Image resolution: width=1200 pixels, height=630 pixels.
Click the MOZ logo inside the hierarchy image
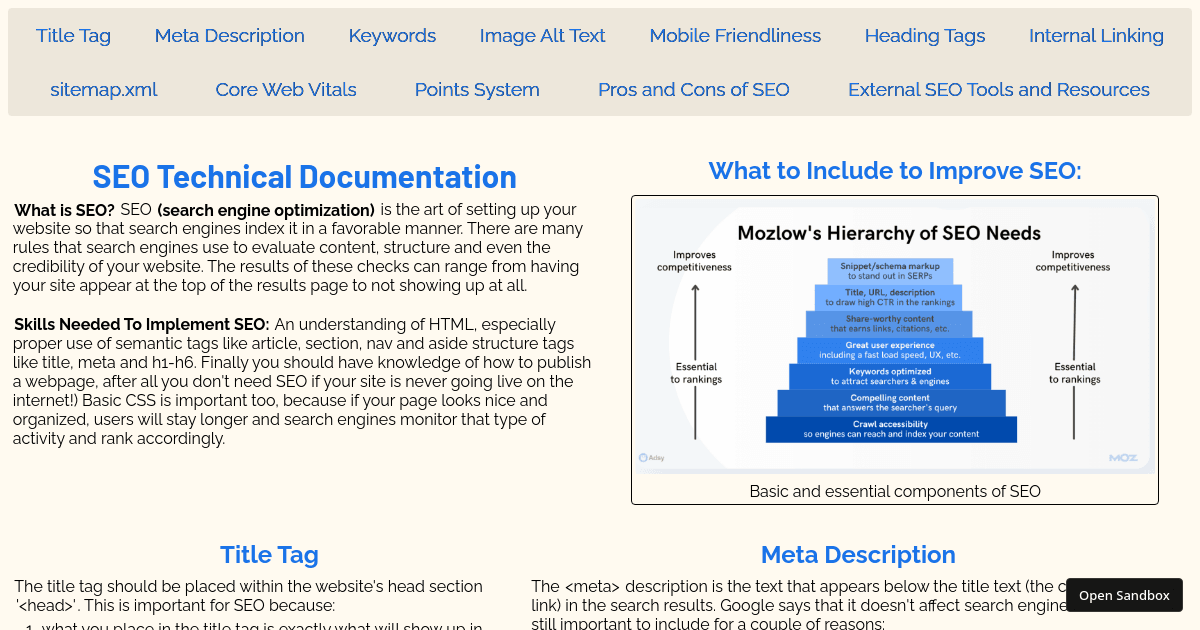pos(1125,456)
